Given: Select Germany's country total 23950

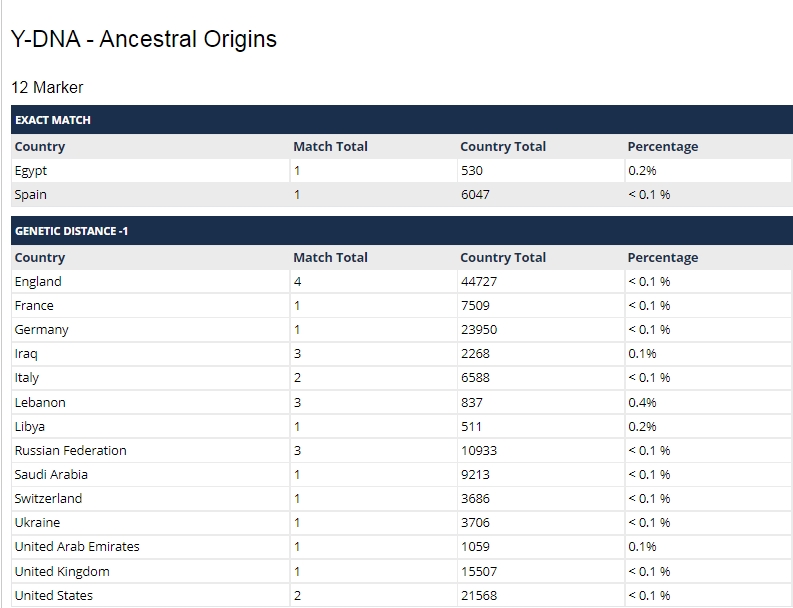Looking at the screenshot, I should pos(479,330).
